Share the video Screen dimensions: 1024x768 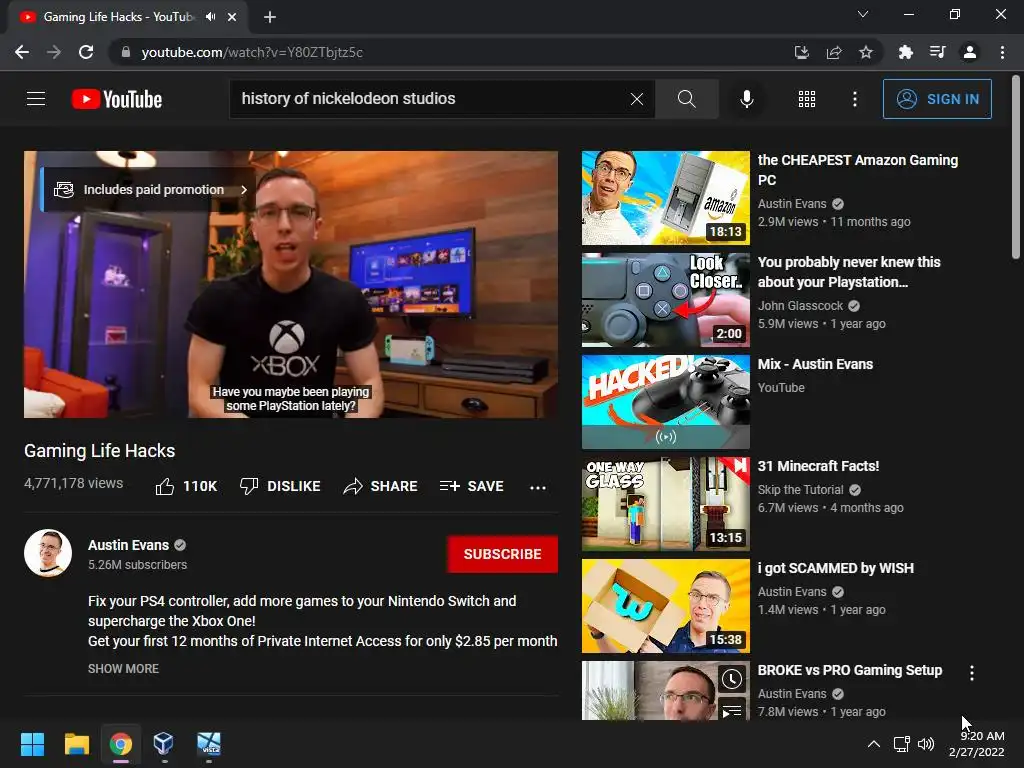tap(380, 487)
